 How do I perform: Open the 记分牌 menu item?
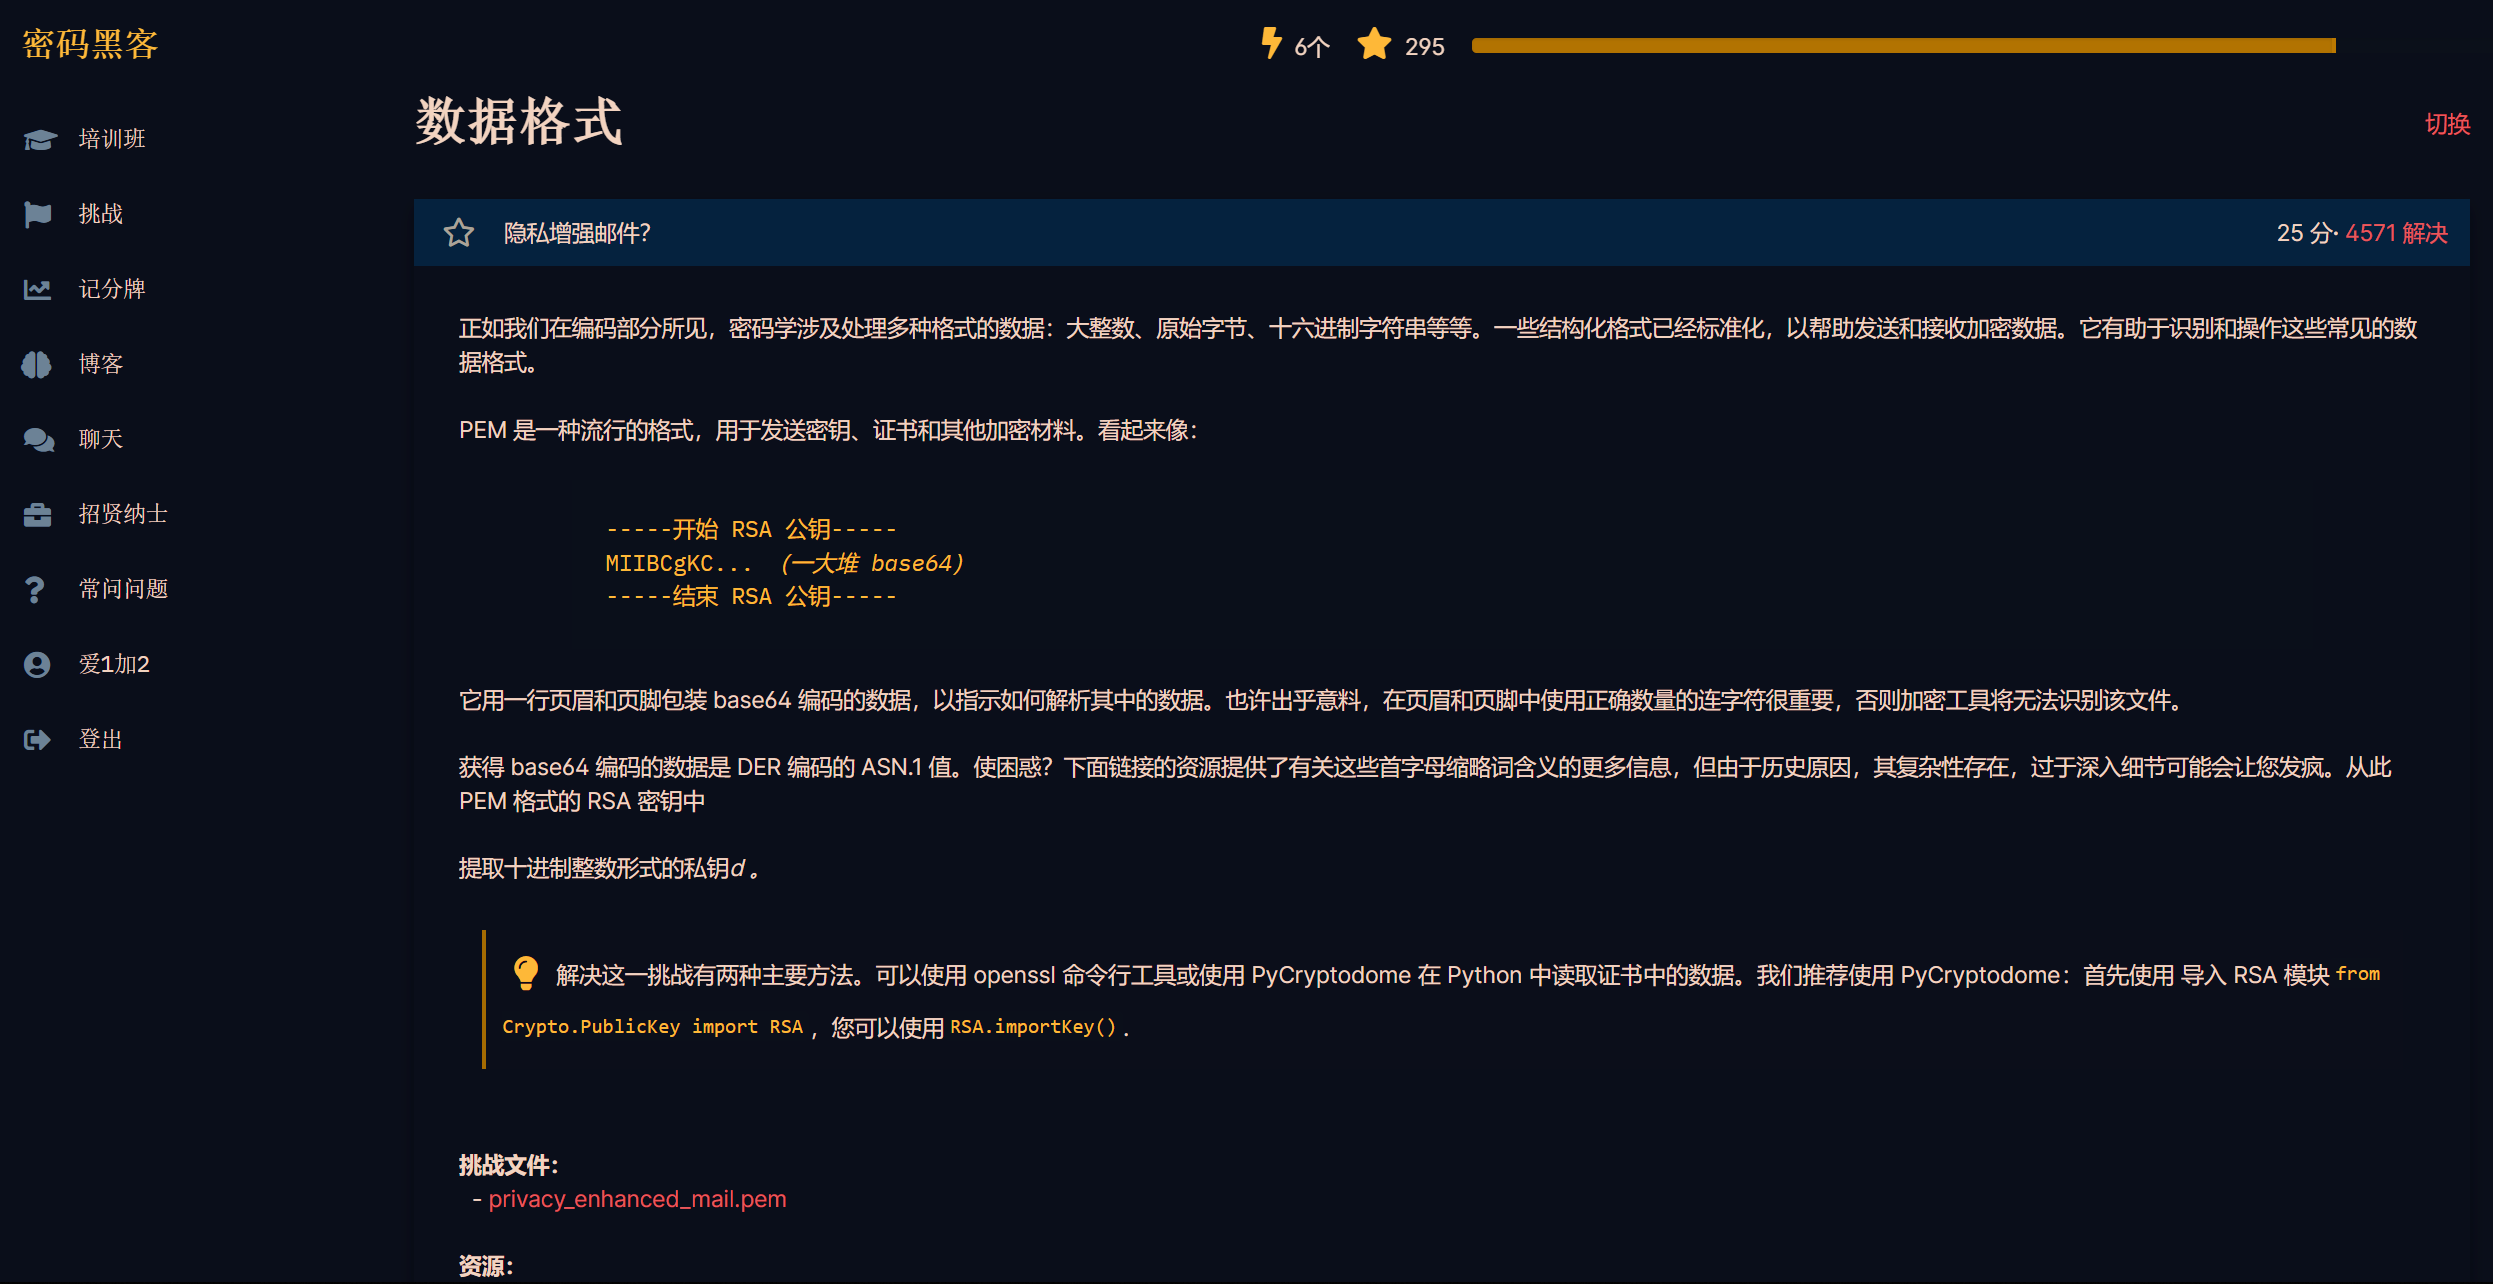pyautogui.click(x=112, y=289)
